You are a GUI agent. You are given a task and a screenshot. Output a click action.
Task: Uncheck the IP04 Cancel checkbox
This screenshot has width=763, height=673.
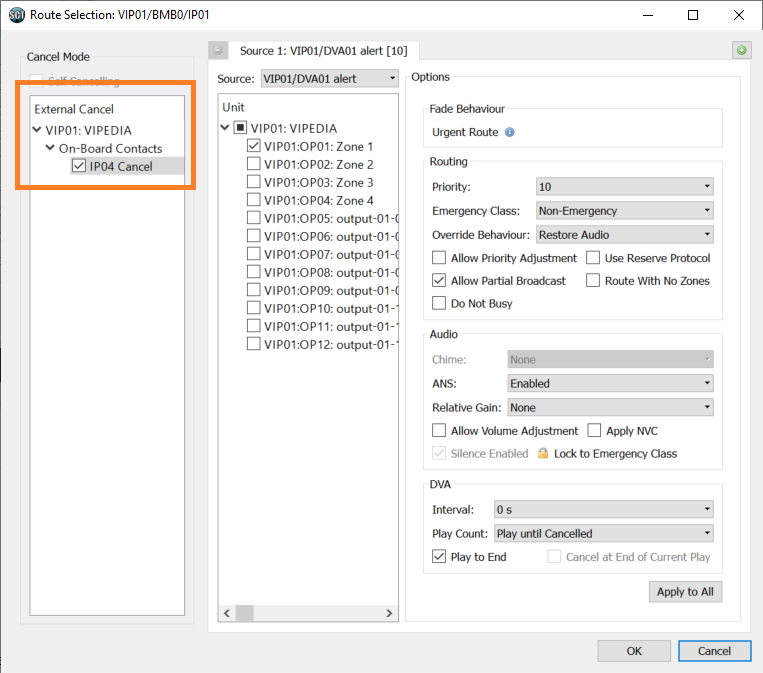[x=79, y=166]
